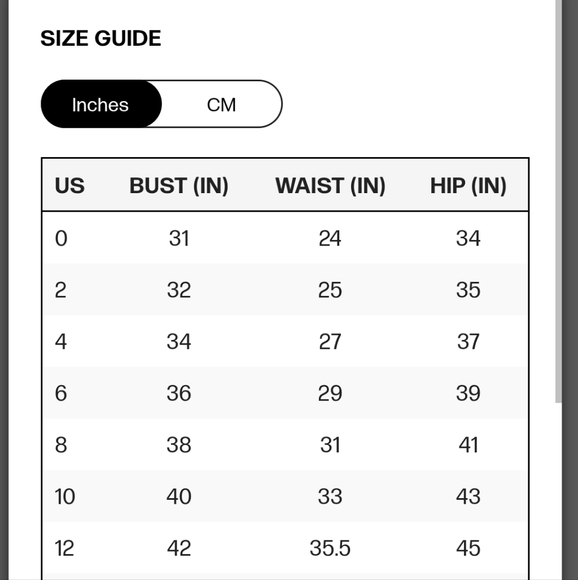The width and height of the screenshot is (578, 580).
Task: Select the US size 10 row label
Action: pos(65,496)
